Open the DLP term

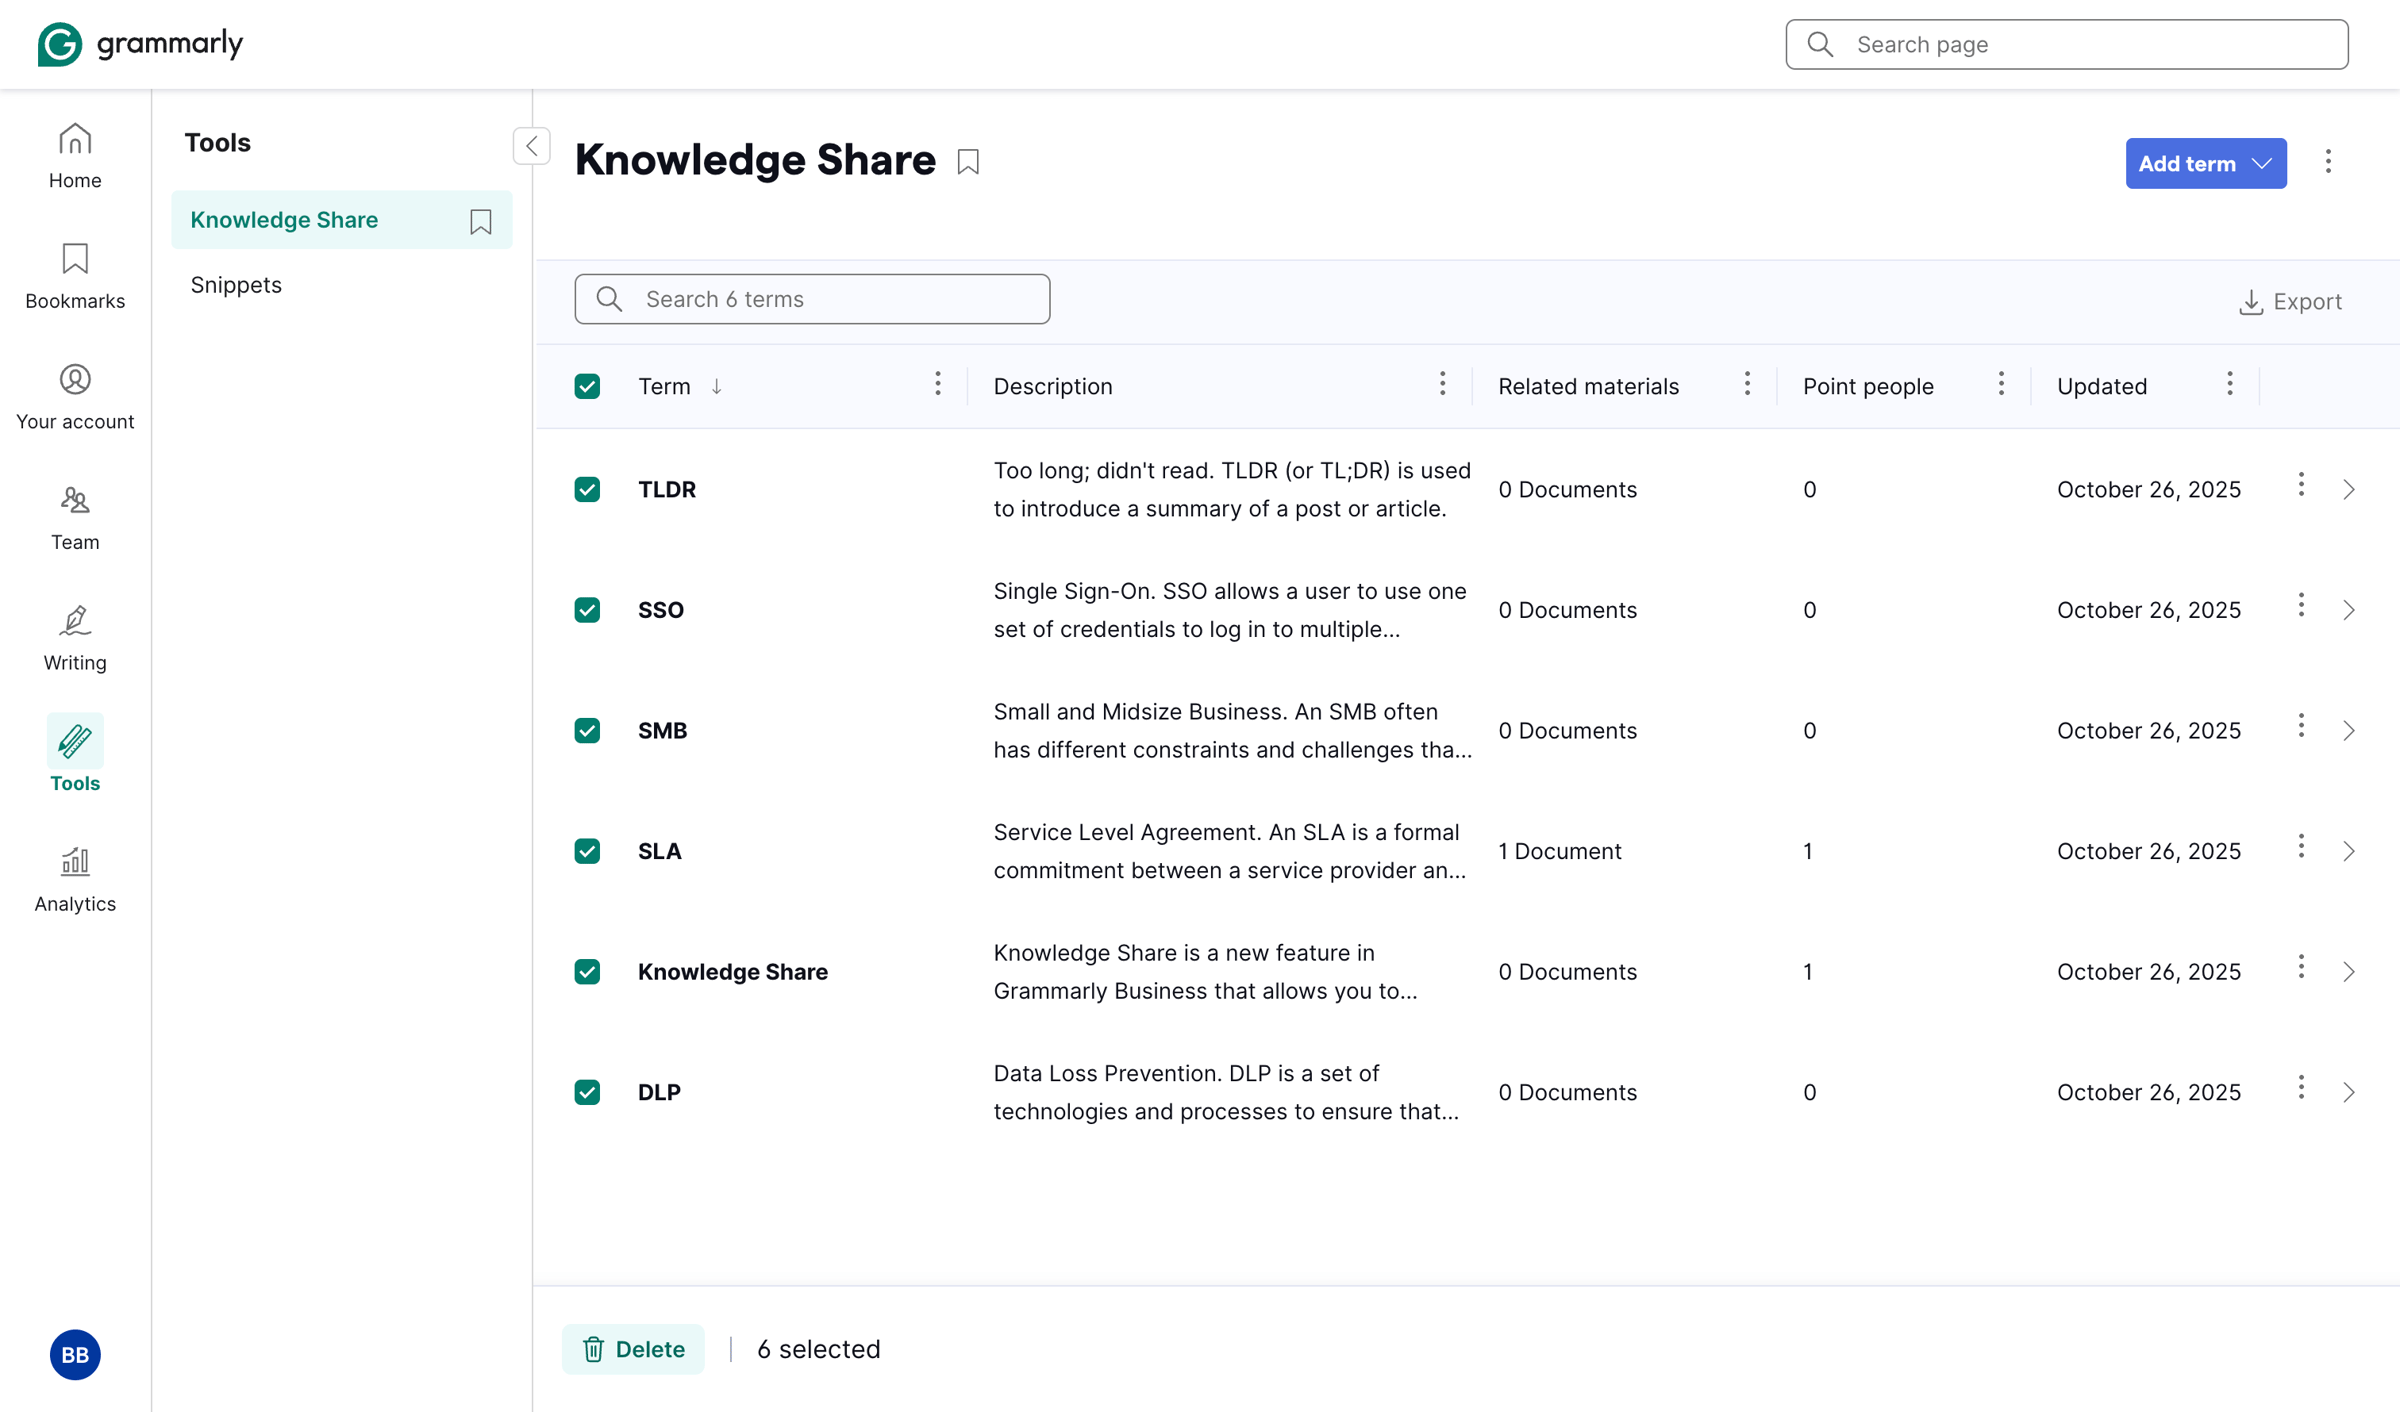coord(659,1092)
